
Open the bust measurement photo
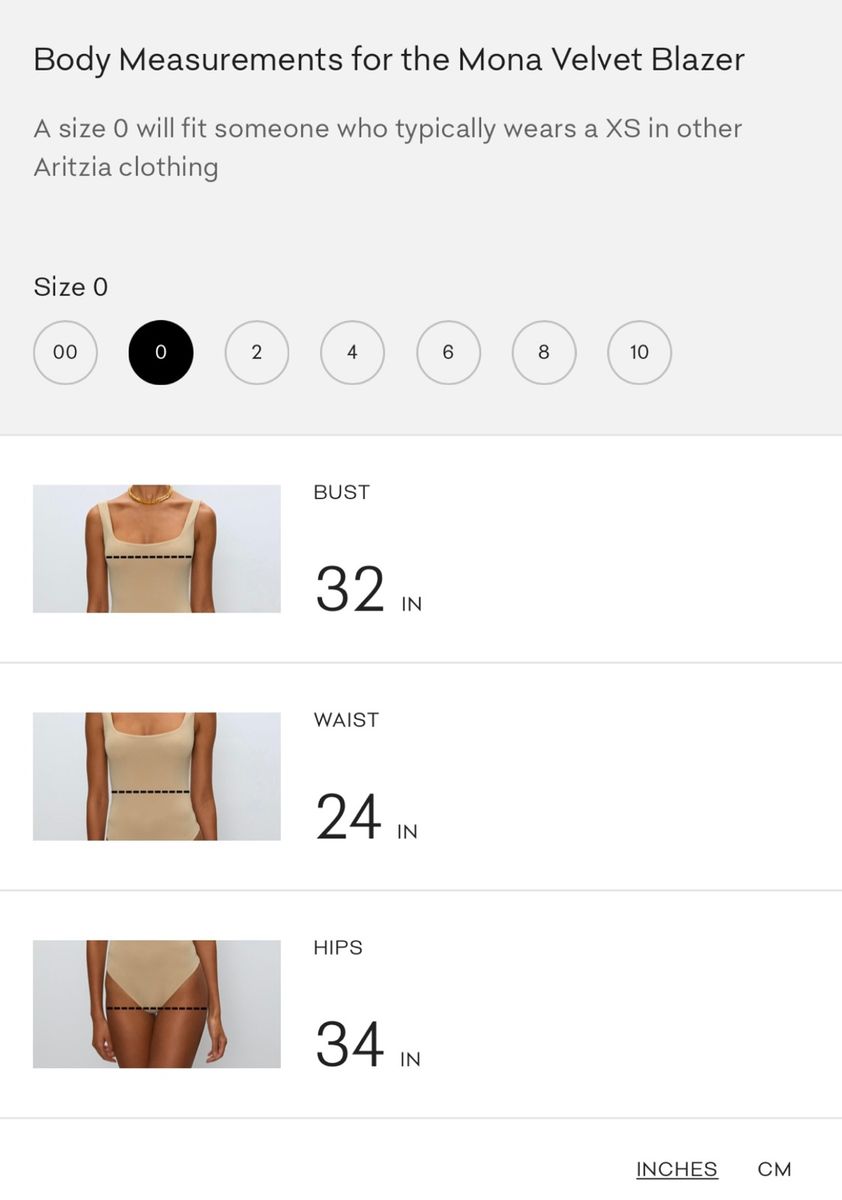click(157, 549)
